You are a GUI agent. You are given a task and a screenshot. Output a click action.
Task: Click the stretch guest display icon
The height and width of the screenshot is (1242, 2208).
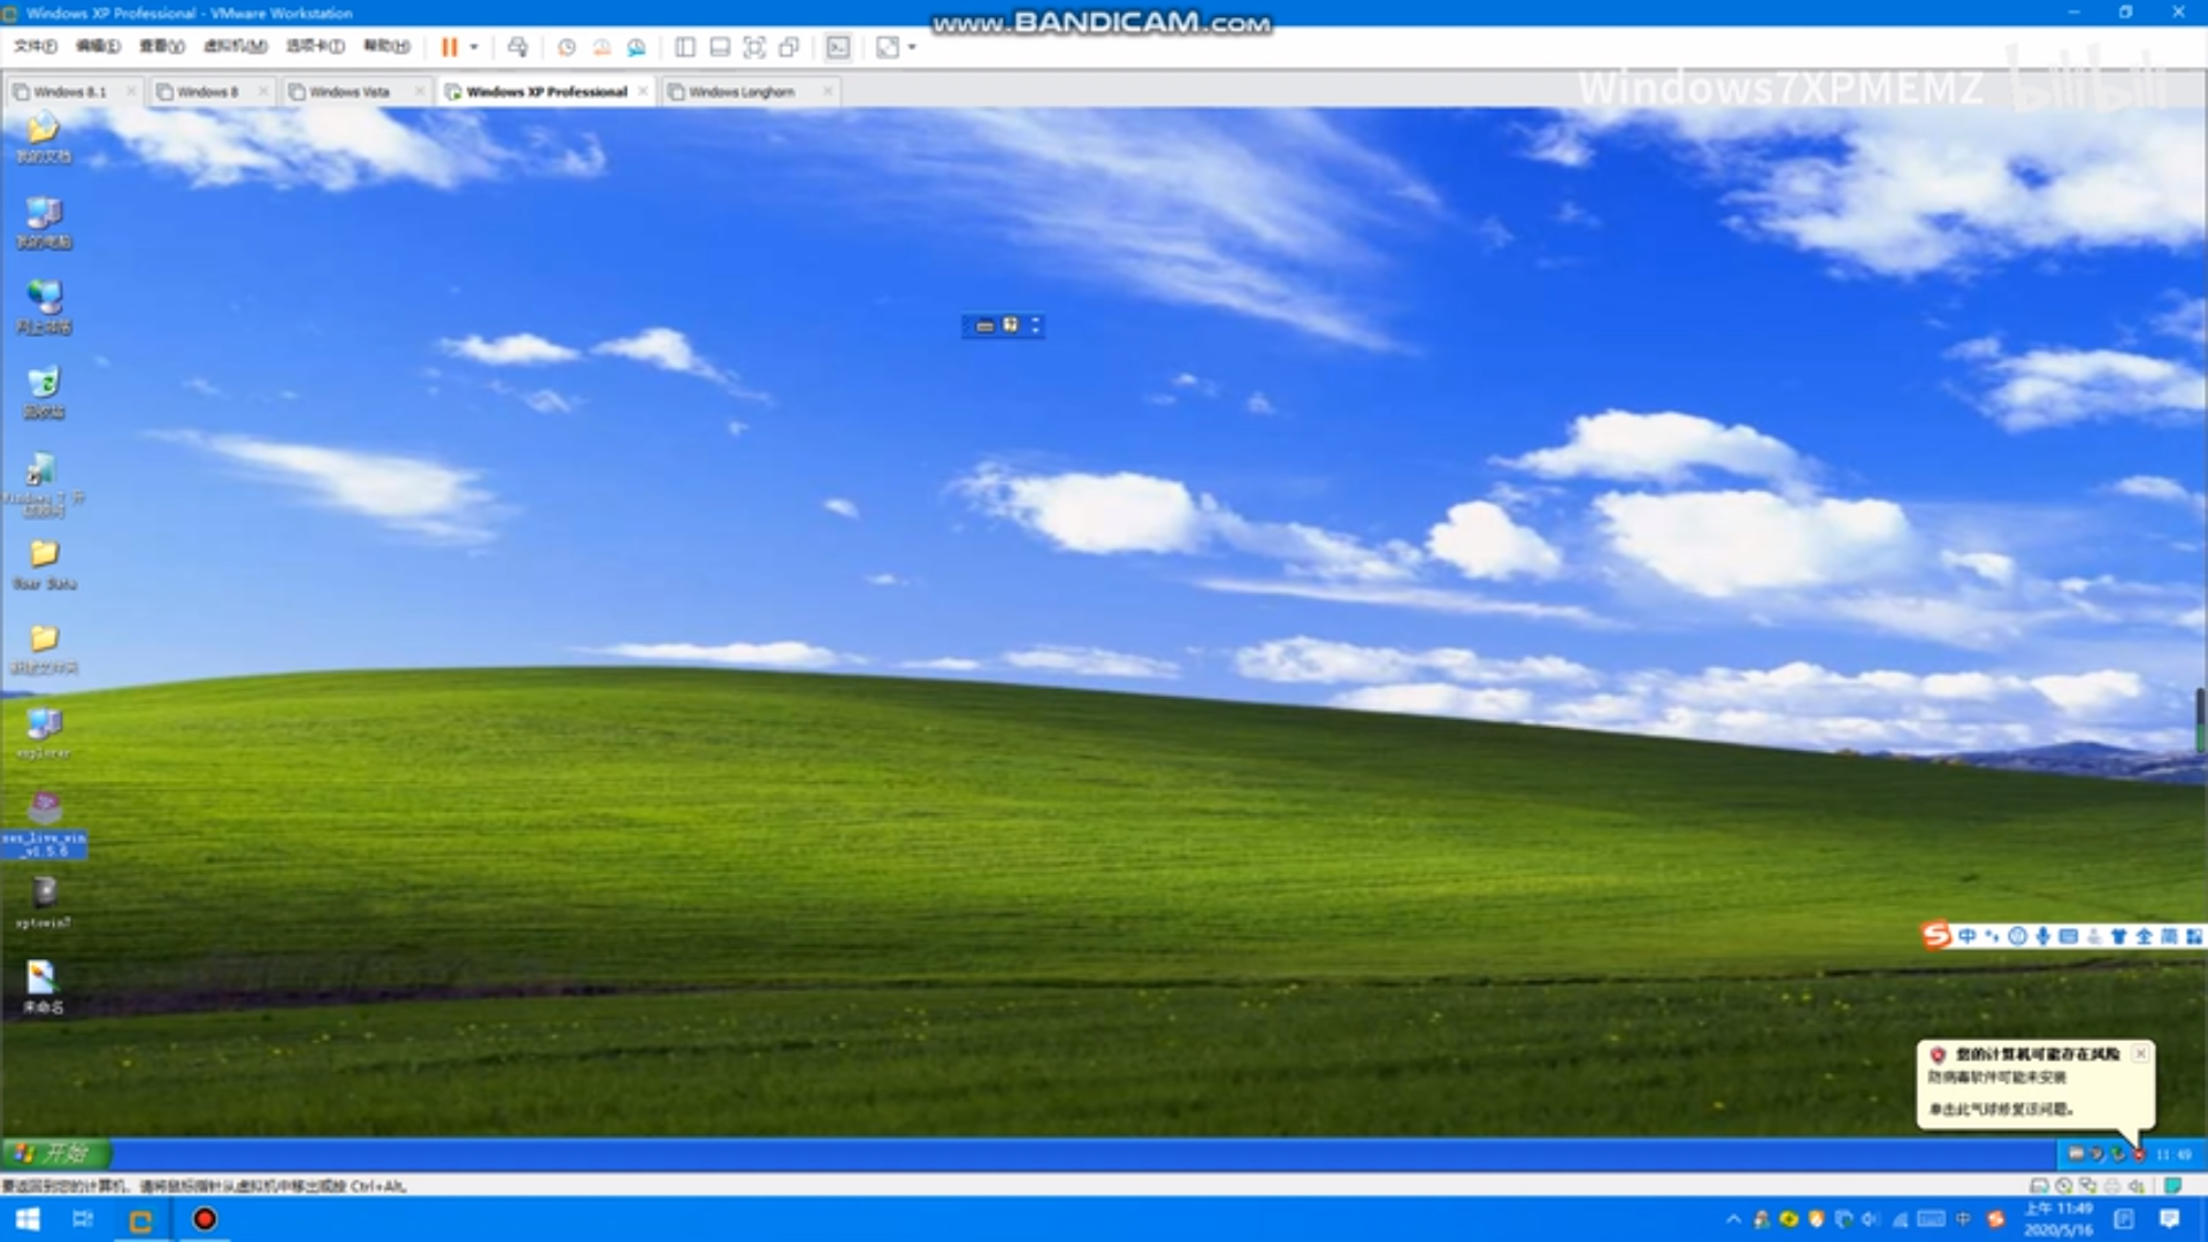pyautogui.click(x=887, y=47)
